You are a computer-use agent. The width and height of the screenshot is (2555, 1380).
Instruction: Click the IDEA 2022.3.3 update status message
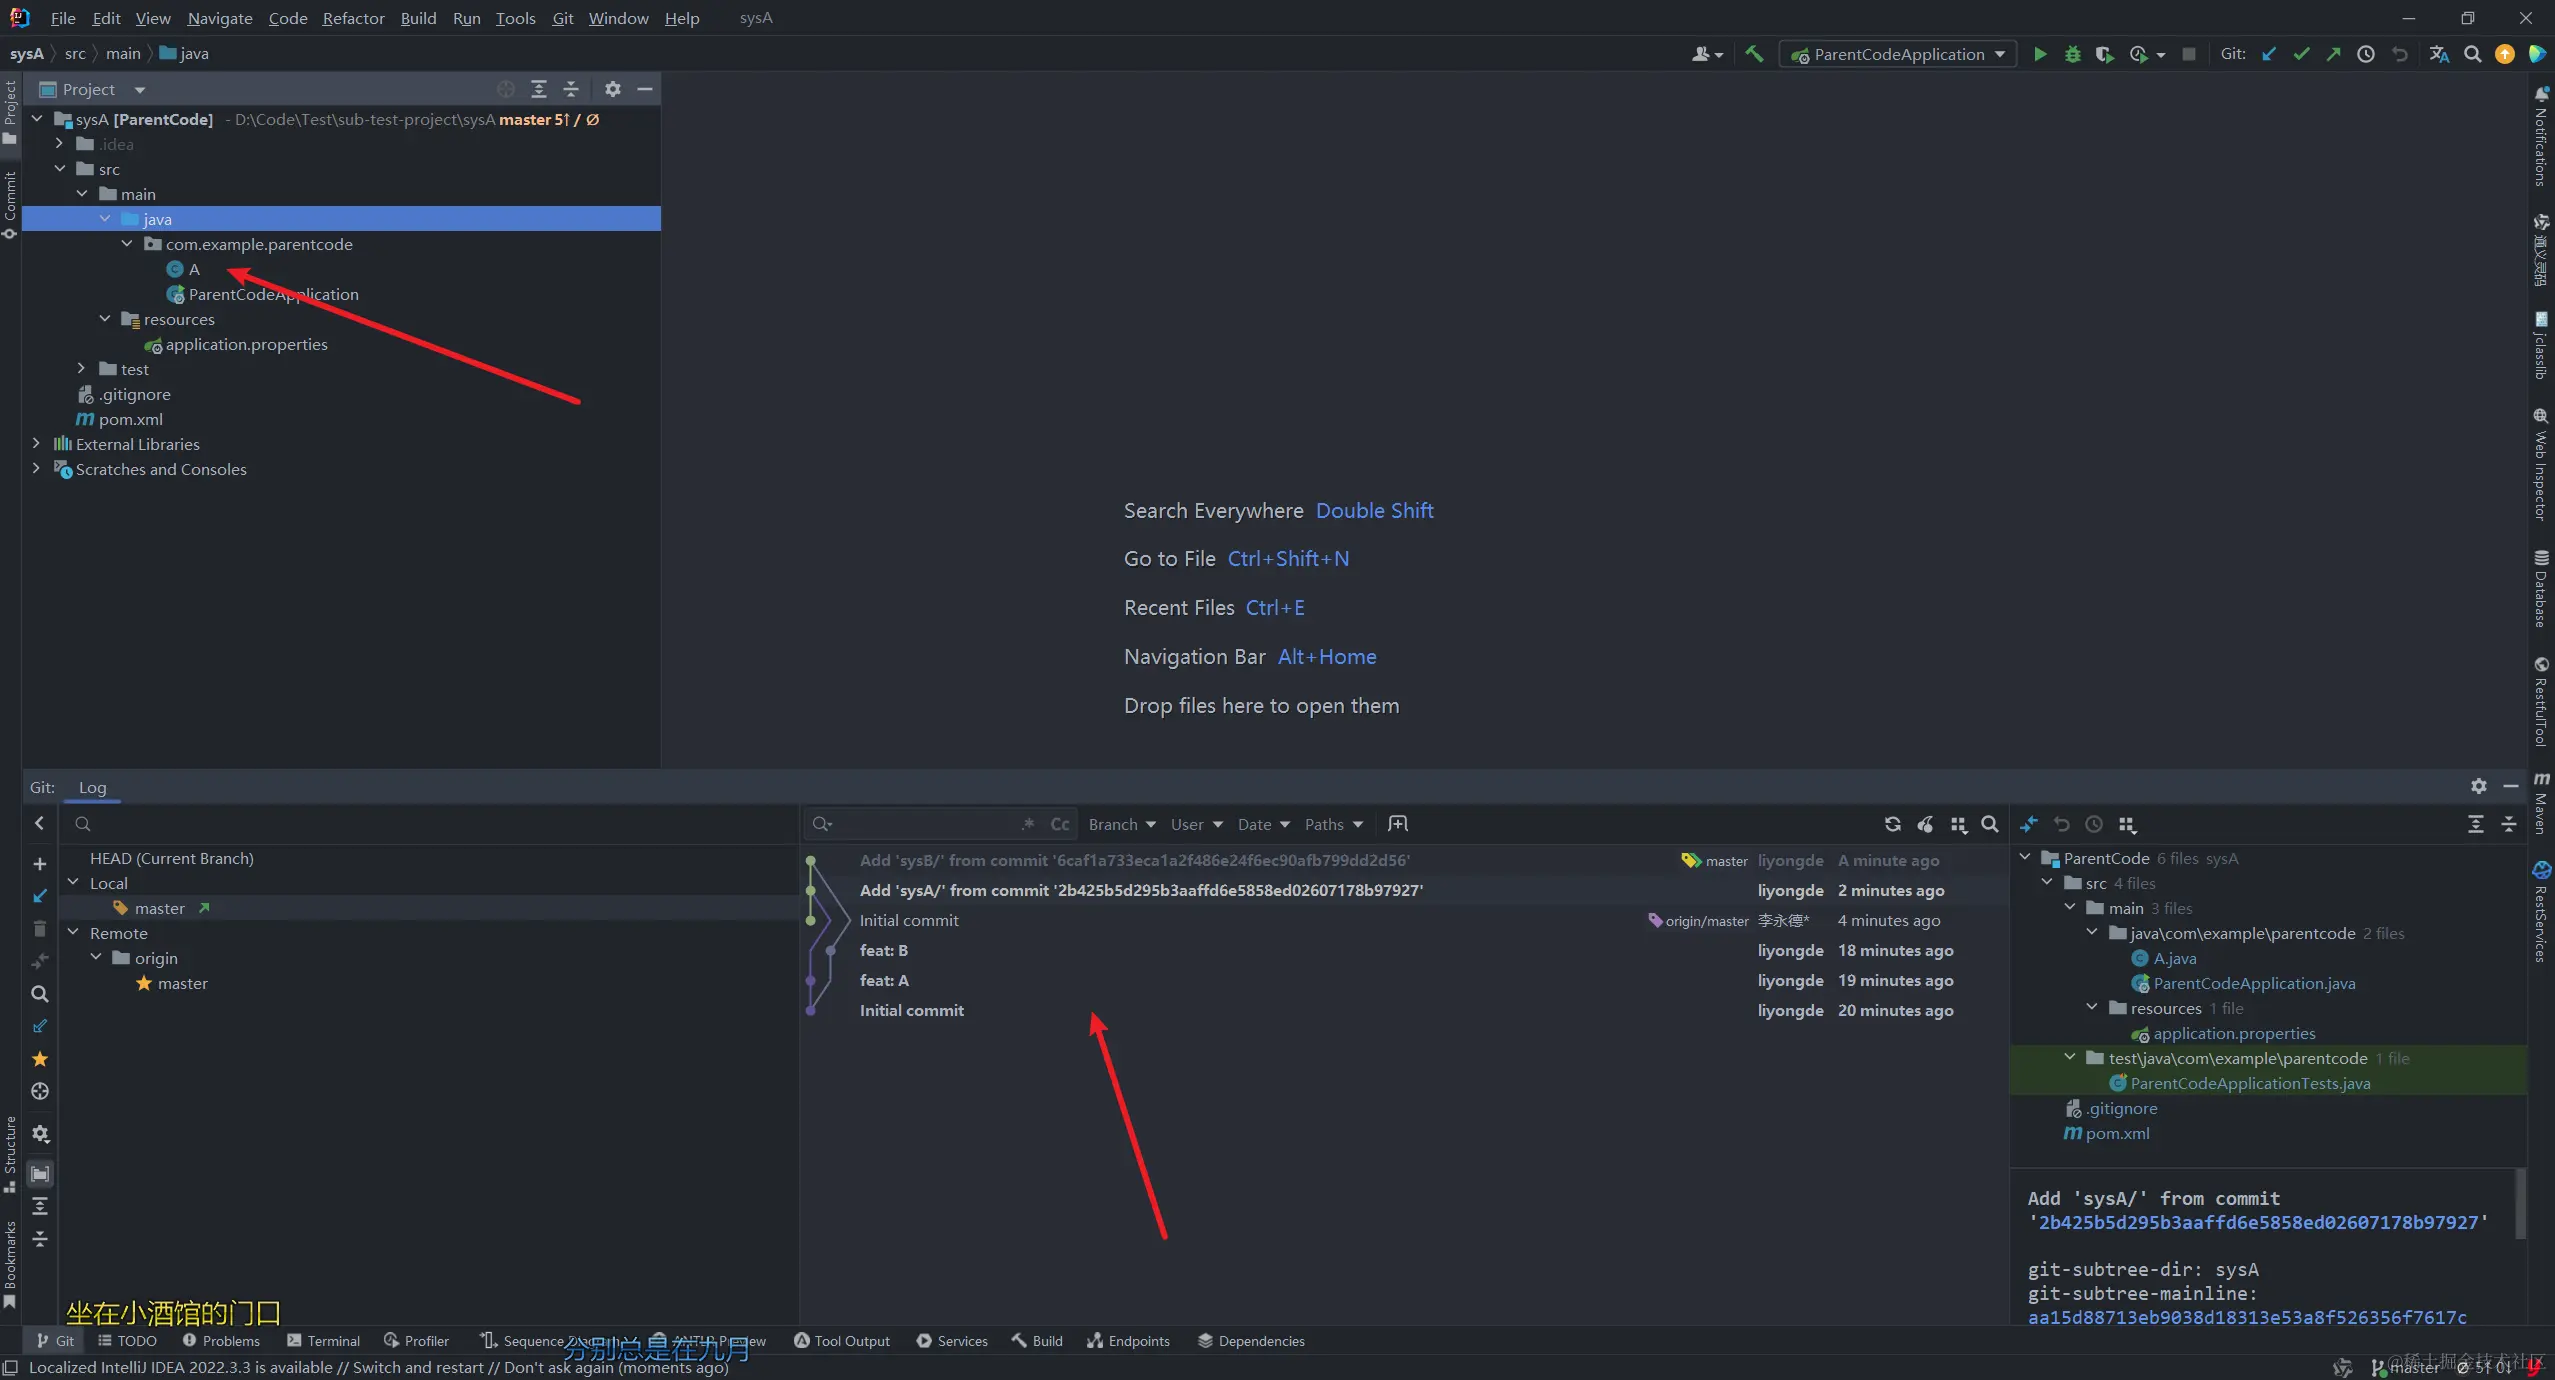click(x=378, y=1367)
